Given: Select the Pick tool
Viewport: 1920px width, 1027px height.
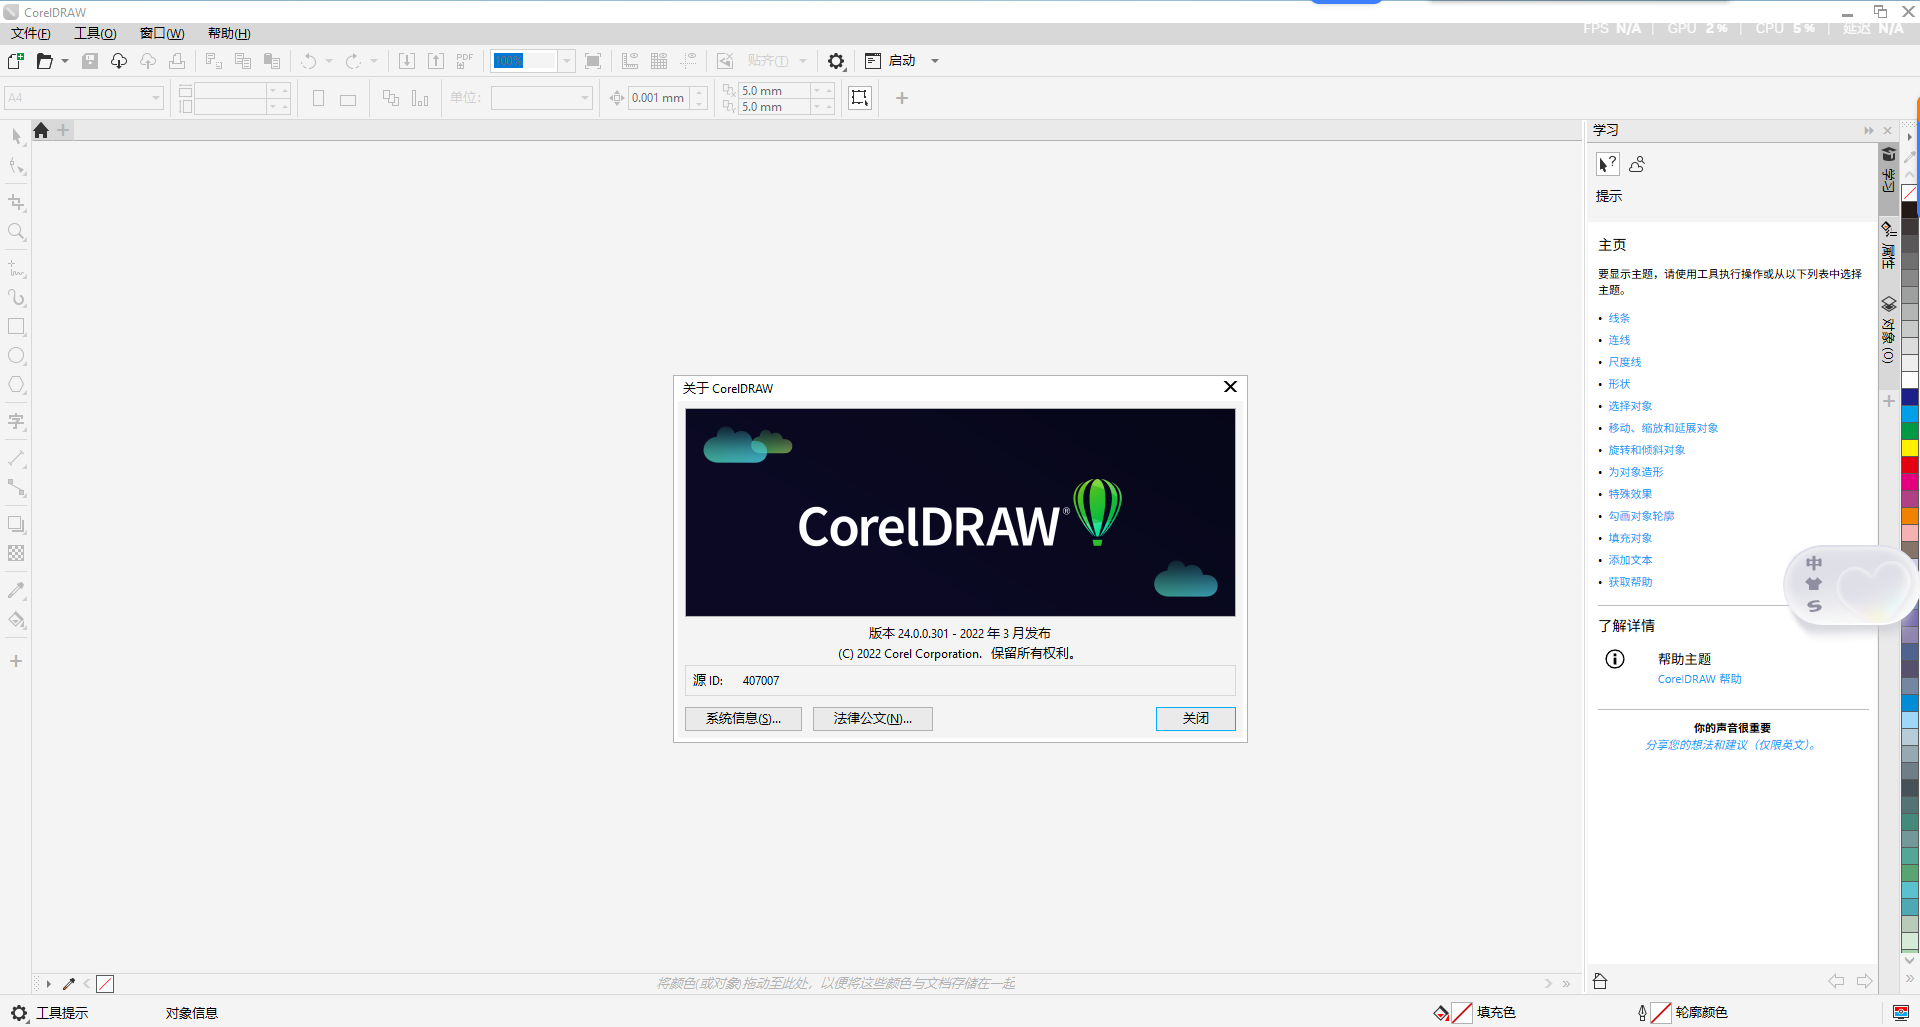Looking at the screenshot, I should (16, 136).
